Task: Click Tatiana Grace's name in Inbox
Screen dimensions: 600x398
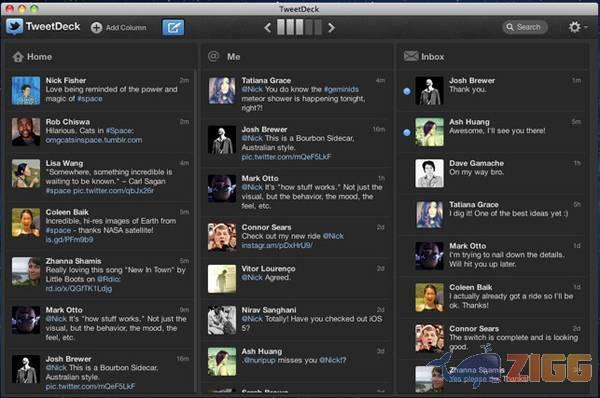Action: pyautogui.click(x=474, y=204)
